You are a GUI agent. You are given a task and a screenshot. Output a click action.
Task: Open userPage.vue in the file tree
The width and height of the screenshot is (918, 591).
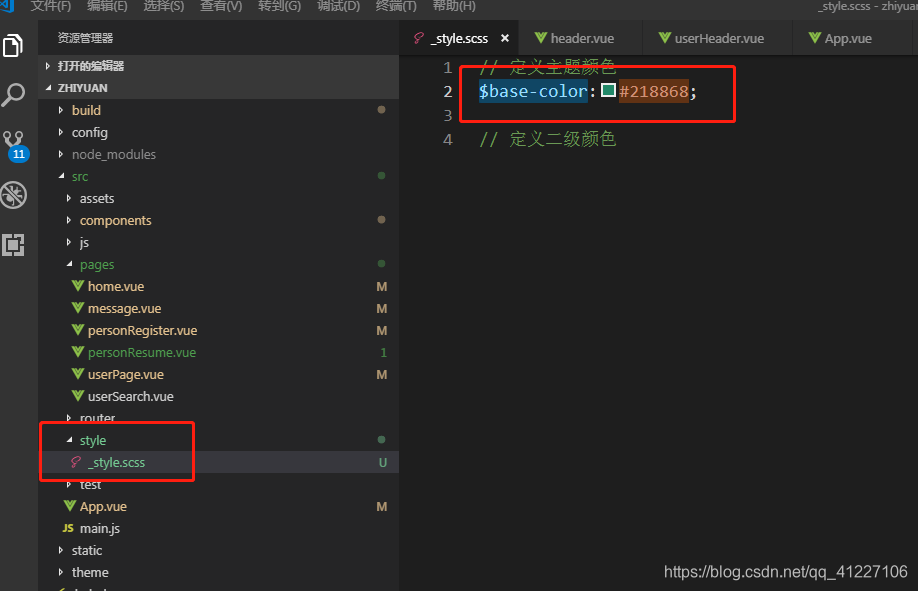[126, 374]
